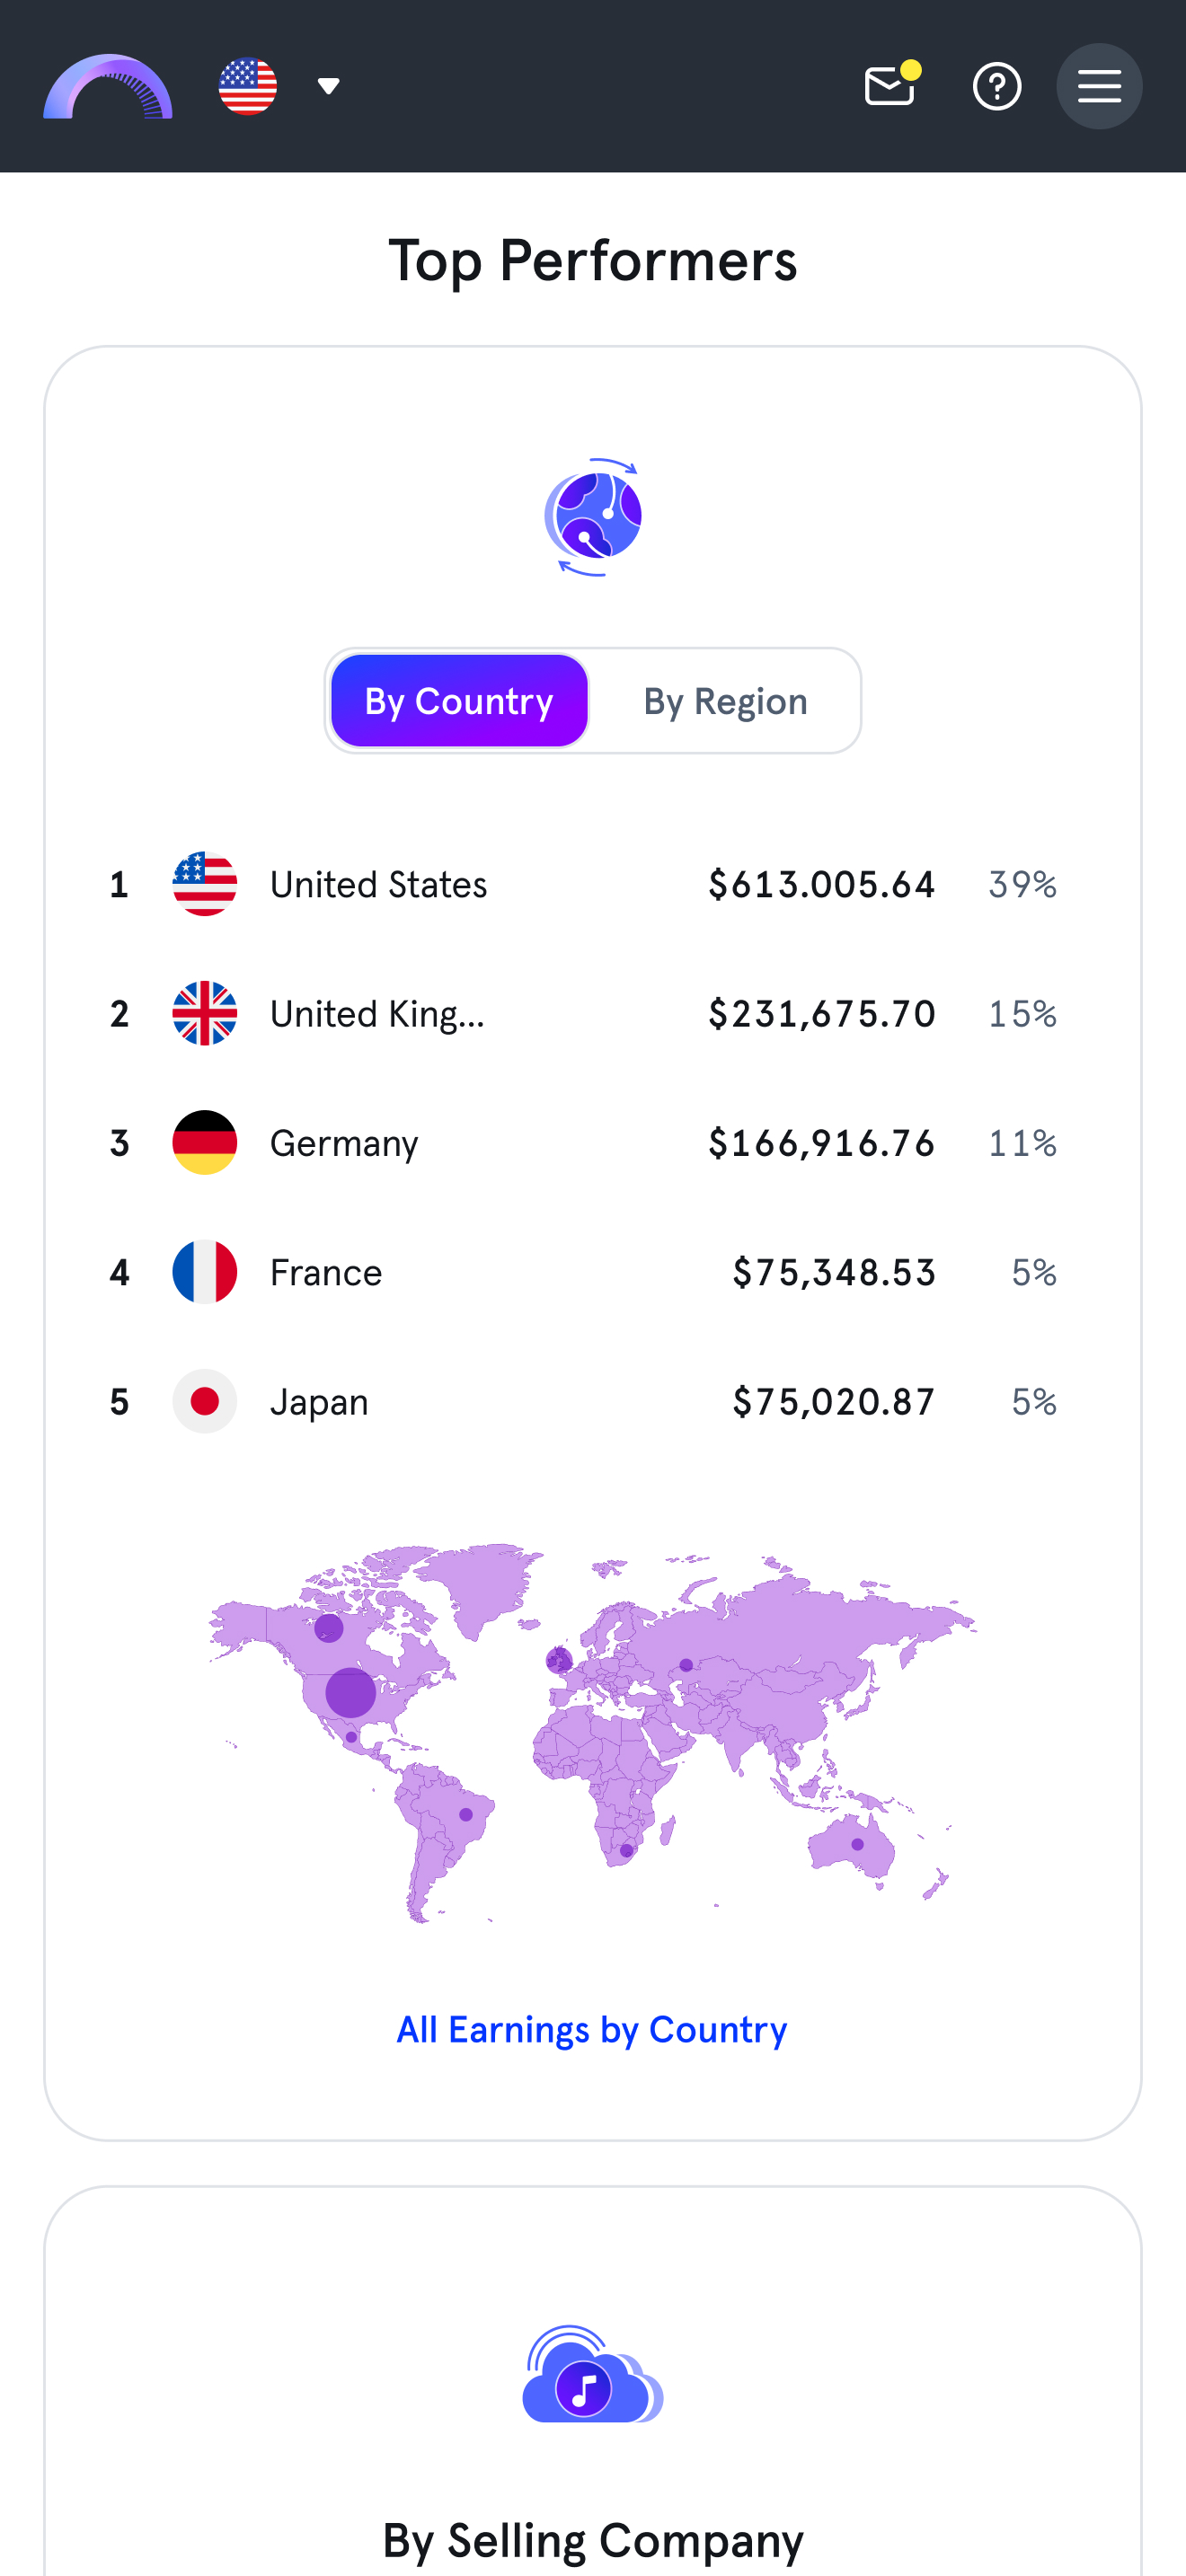Click the Japan flag icon

[205, 1401]
